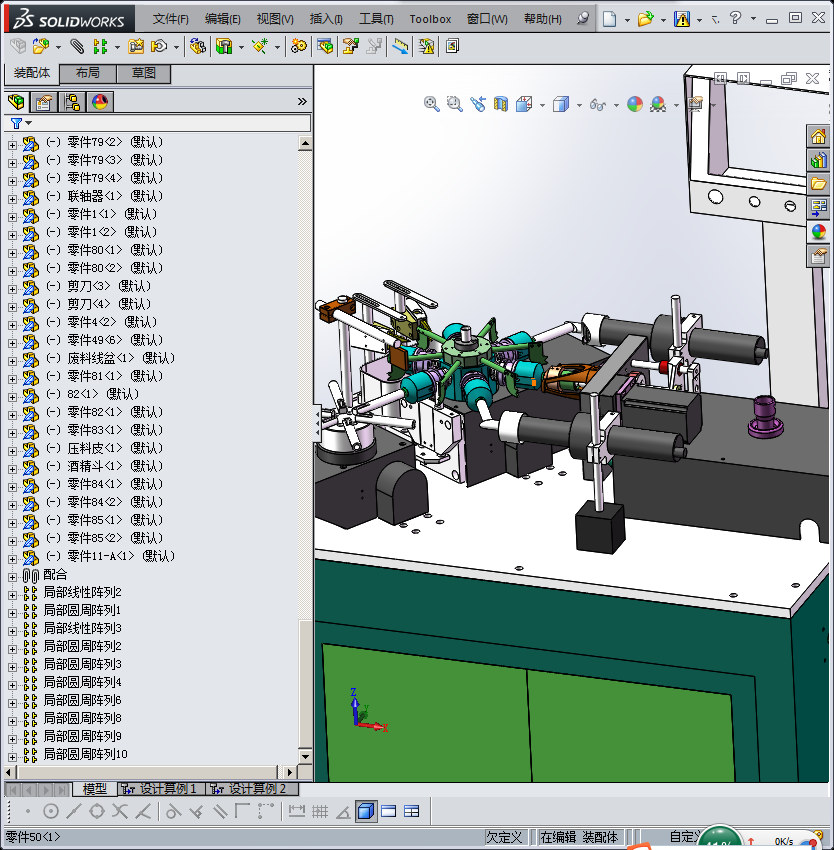Open the Design Library in task pane
834x850 pixels.
(818, 160)
